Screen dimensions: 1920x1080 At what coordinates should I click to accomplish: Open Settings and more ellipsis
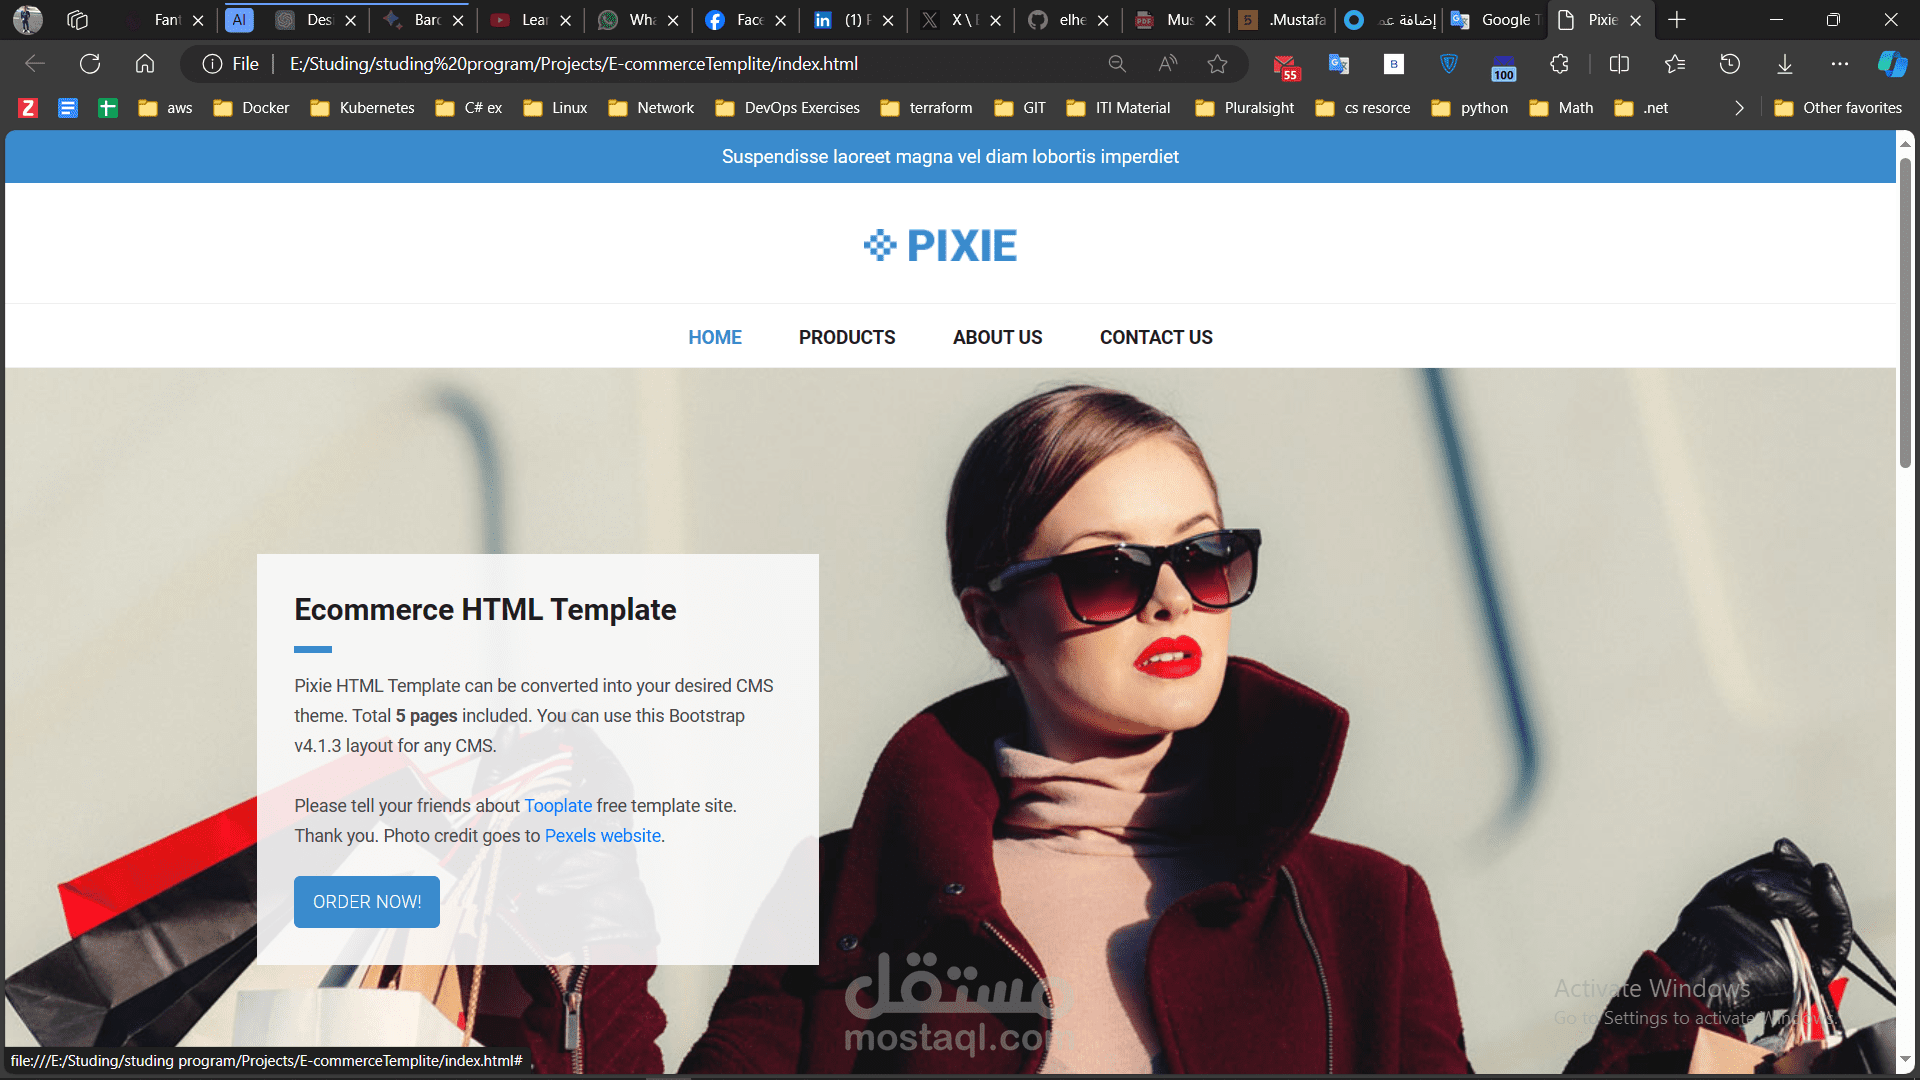click(x=1840, y=64)
